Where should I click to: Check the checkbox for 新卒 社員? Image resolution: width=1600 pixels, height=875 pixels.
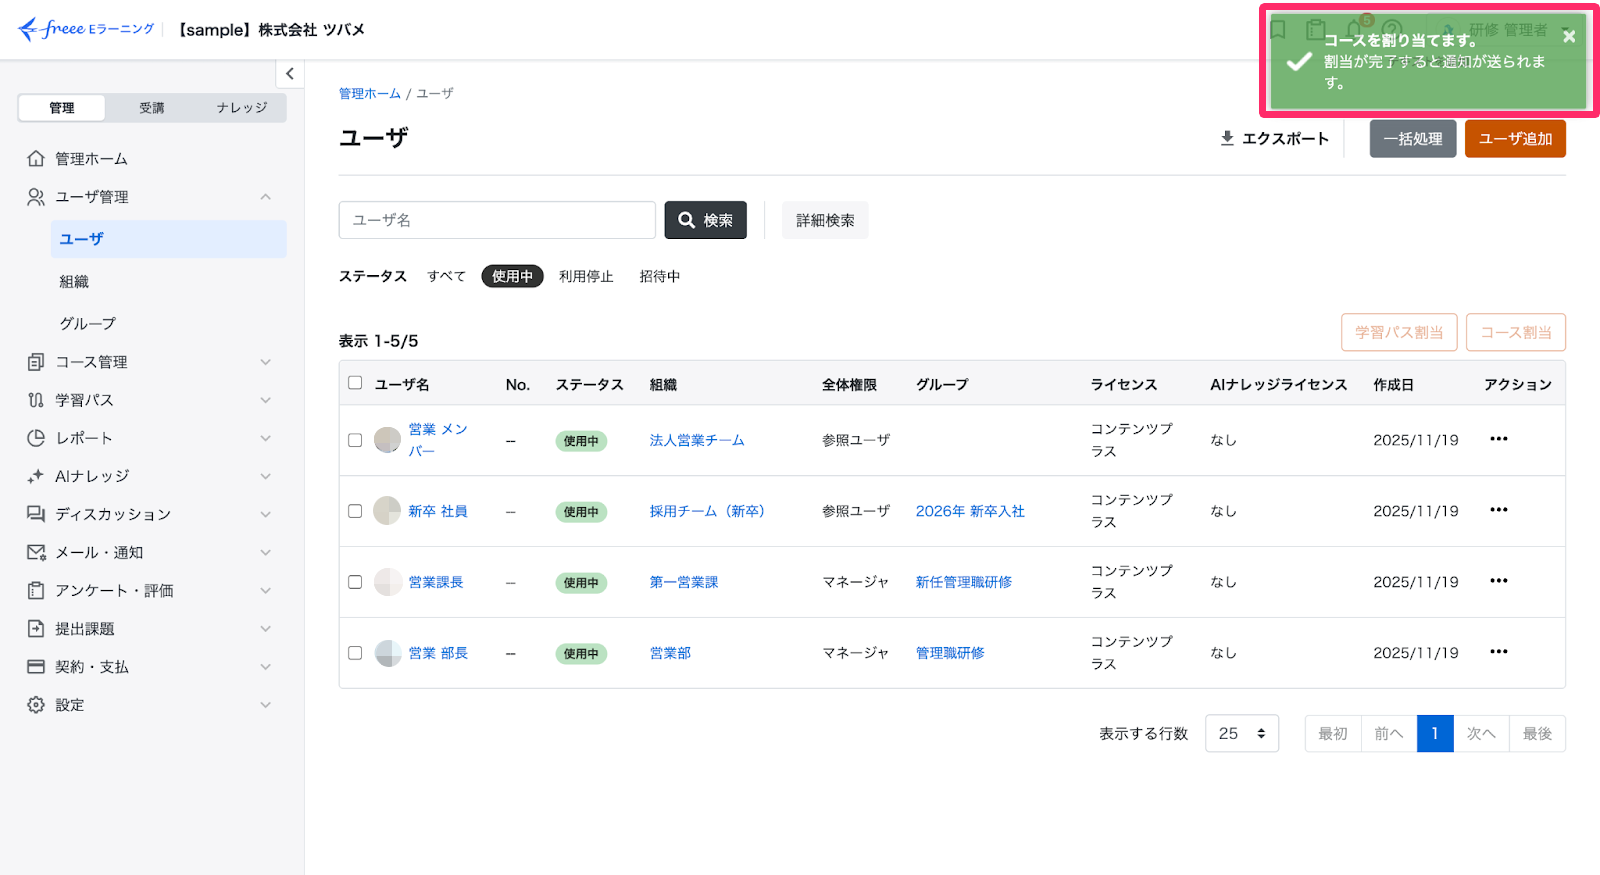coord(355,511)
